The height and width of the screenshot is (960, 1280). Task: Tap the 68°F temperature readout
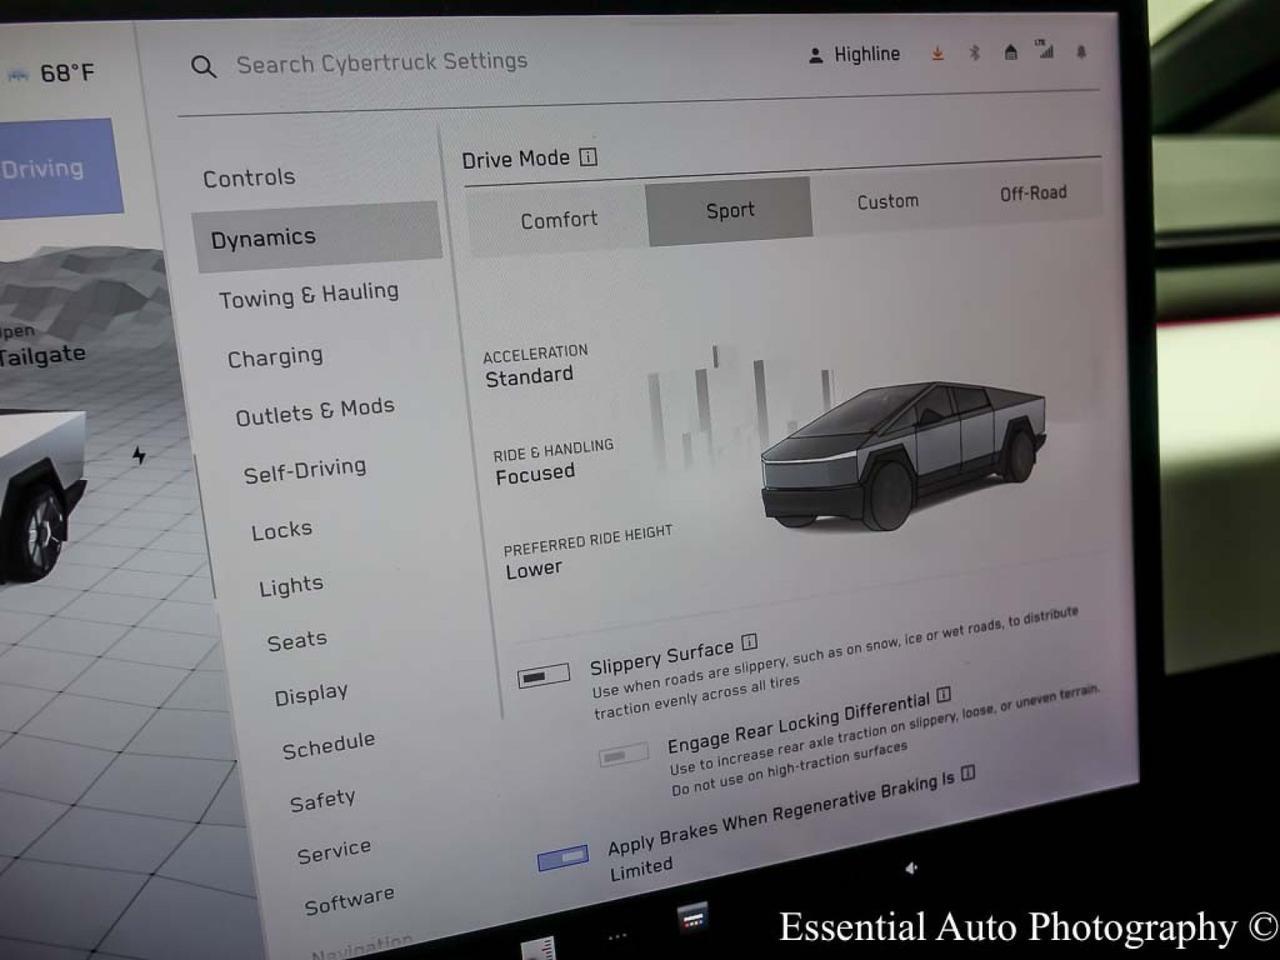tap(67, 73)
